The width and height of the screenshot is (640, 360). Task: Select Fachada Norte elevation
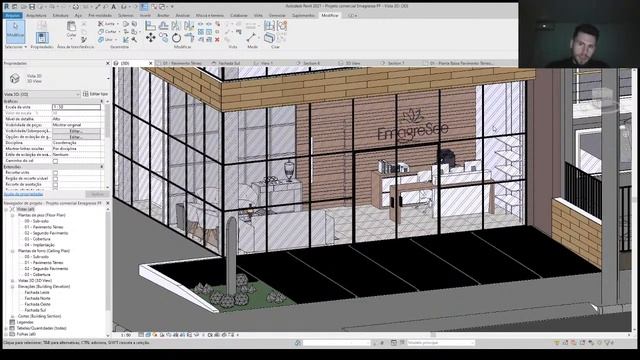tap(38, 298)
